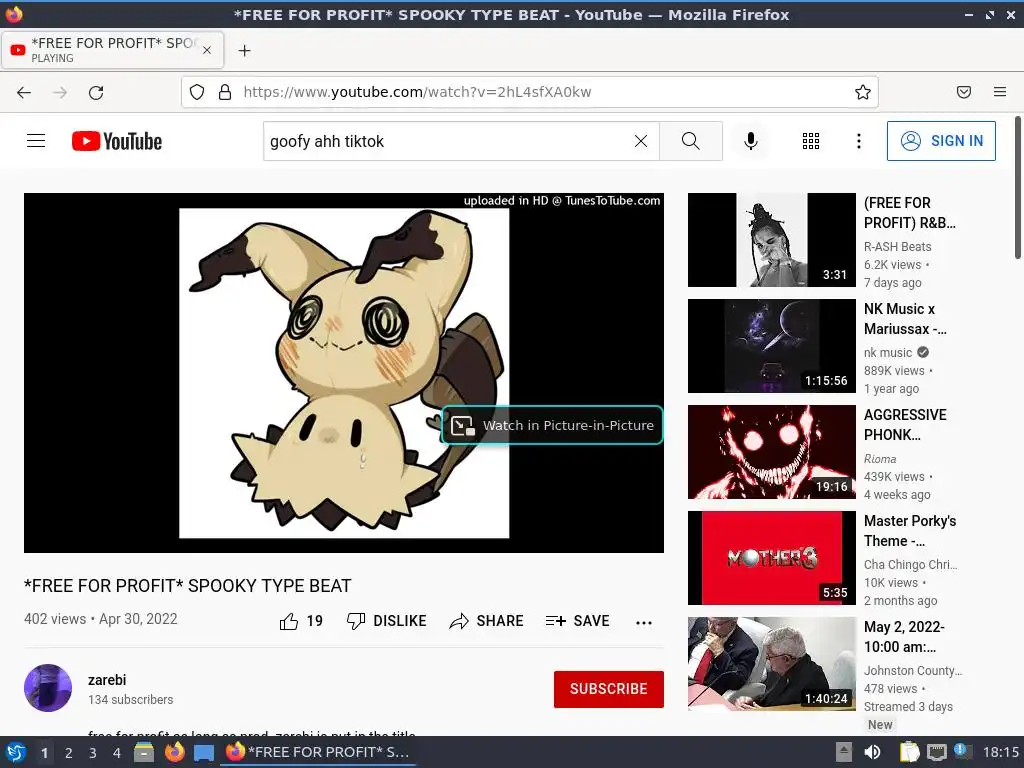Click the taskbar clock 18:15
The width and height of the screenshot is (1024, 768).
(1000, 752)
